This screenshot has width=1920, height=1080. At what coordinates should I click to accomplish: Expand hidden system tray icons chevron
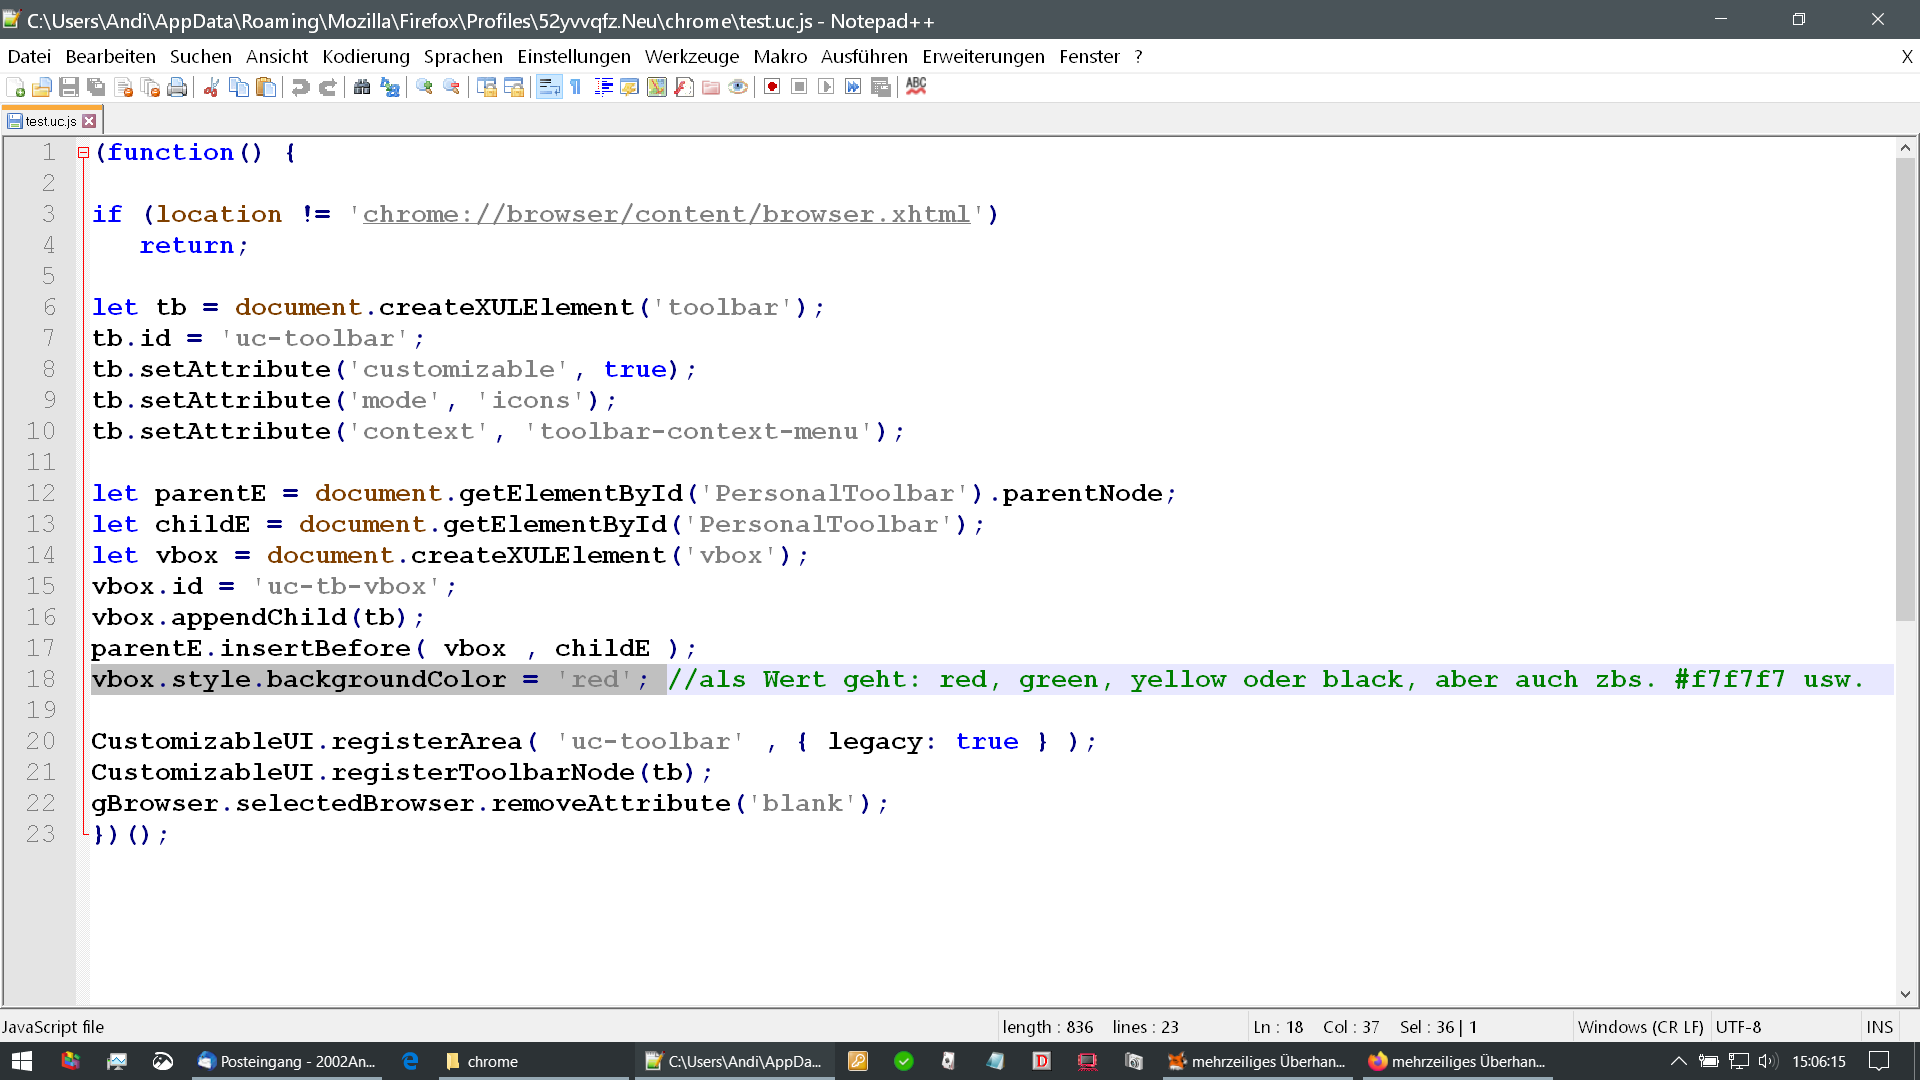1678,1061
